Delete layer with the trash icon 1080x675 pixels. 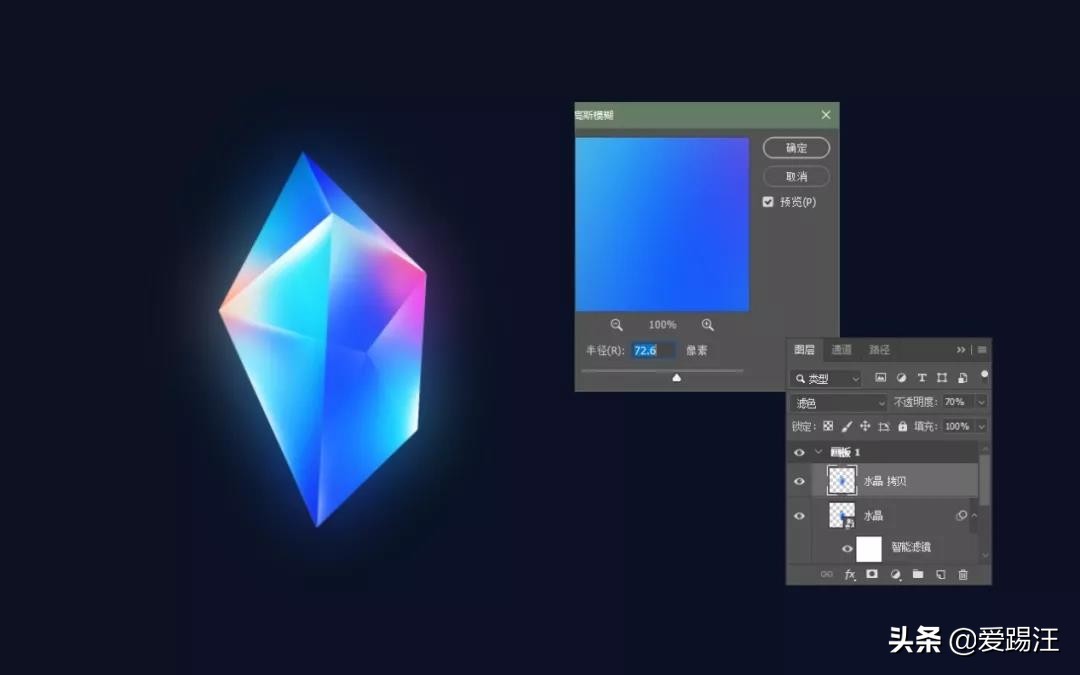coord(963,575)
